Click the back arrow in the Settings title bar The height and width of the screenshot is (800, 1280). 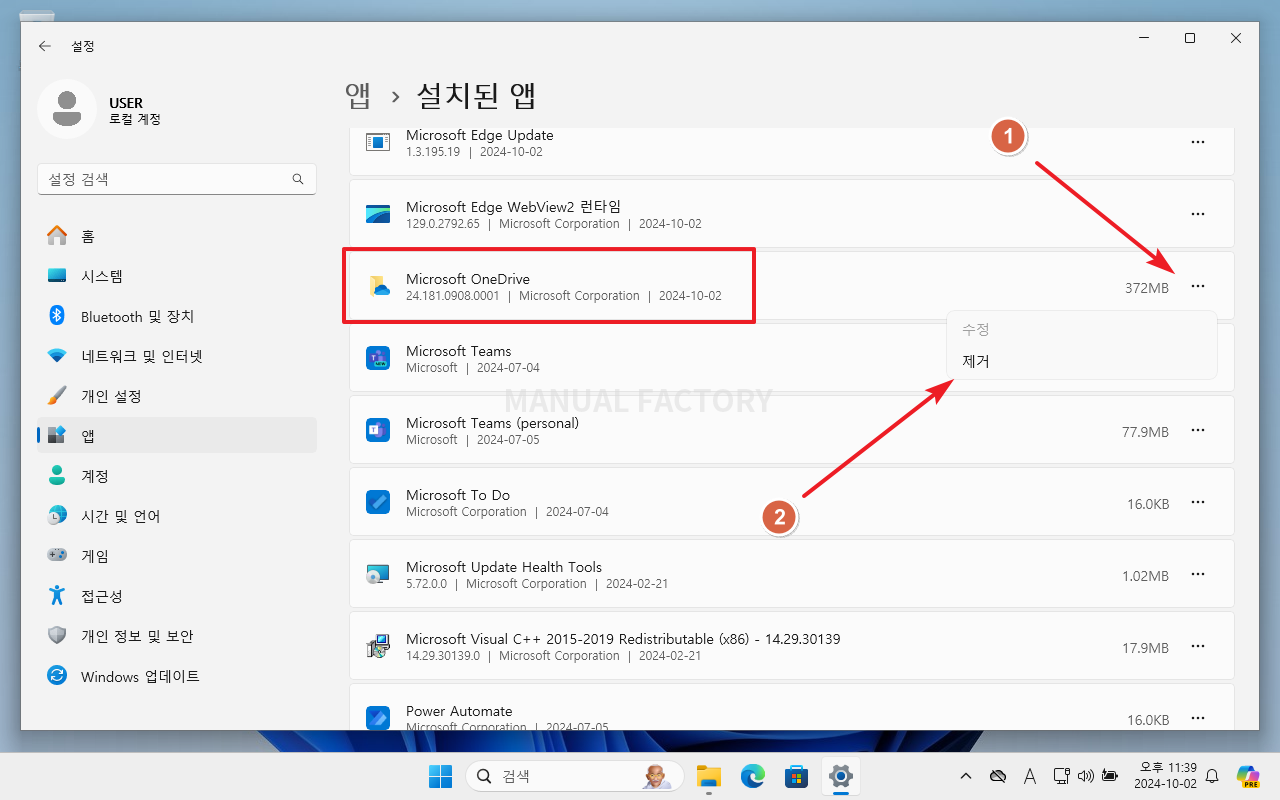(x=44, y=46)
